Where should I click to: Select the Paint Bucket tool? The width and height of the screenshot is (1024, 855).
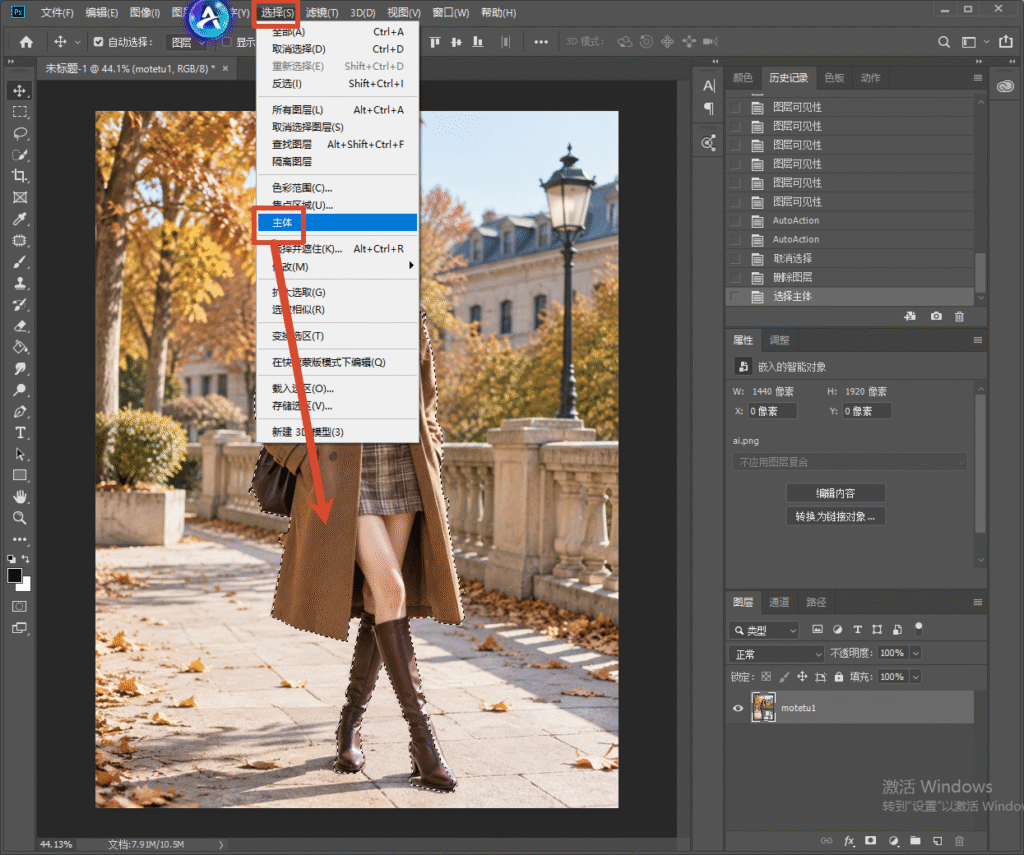tap(20, 347)
